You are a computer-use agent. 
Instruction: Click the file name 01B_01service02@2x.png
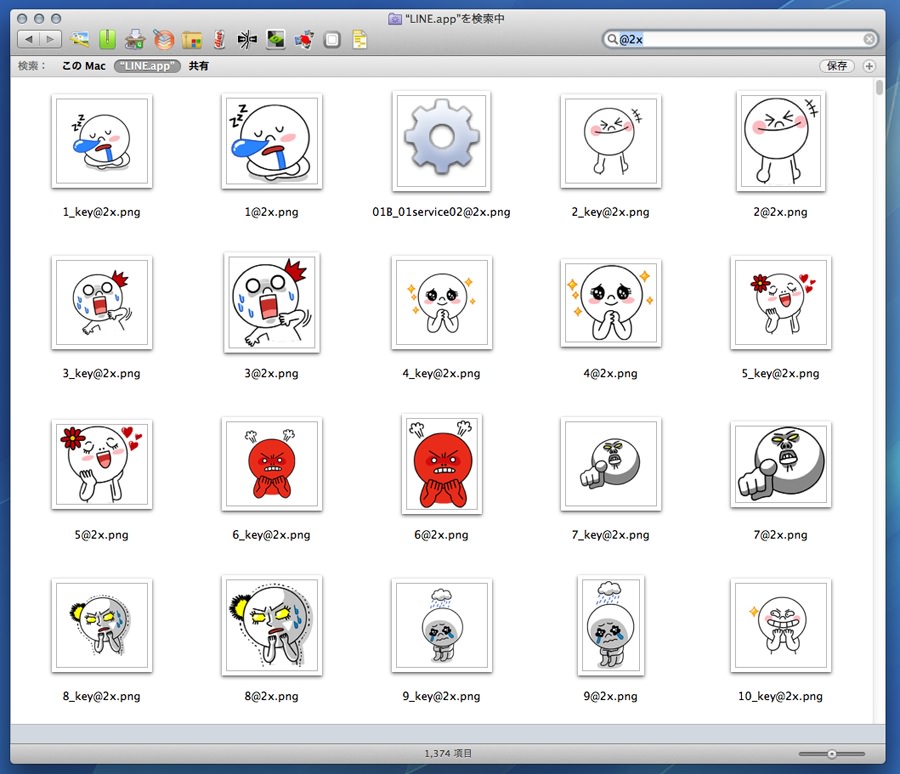(441, 212)
